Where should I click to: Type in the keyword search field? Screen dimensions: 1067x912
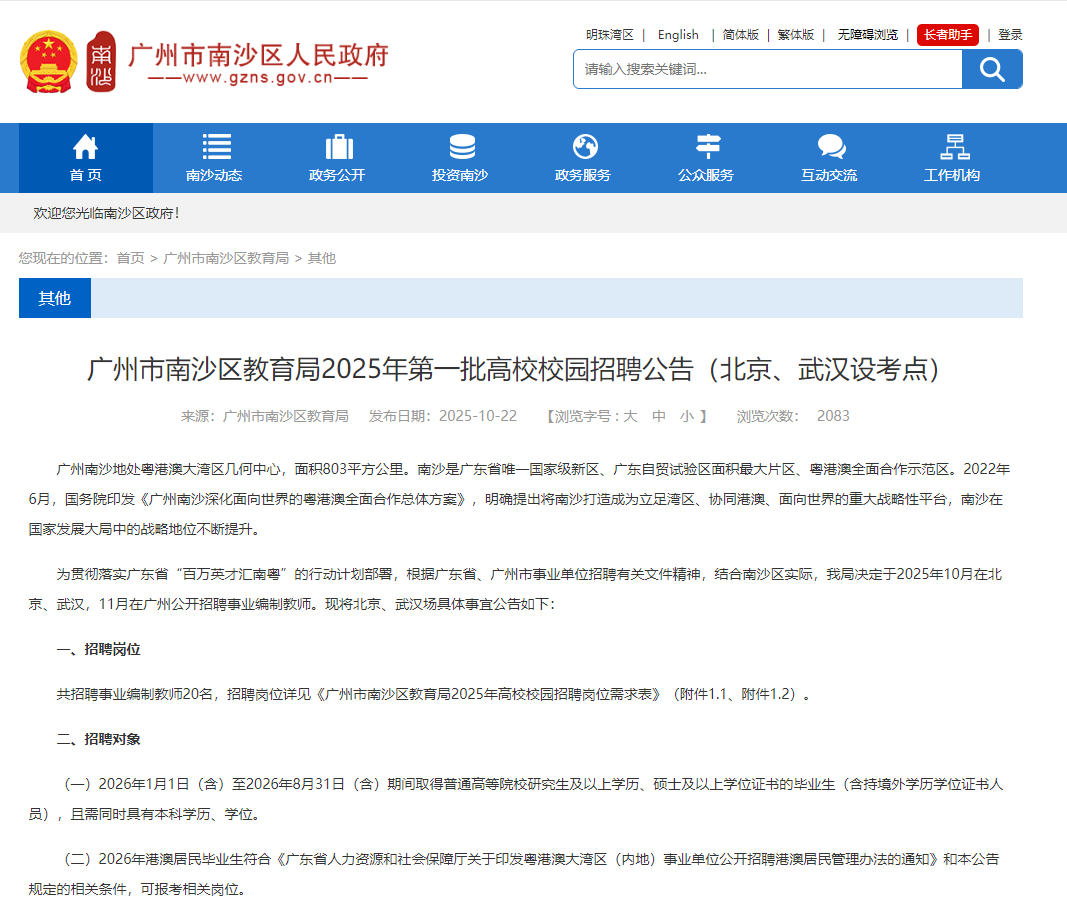tap(767, 69)
